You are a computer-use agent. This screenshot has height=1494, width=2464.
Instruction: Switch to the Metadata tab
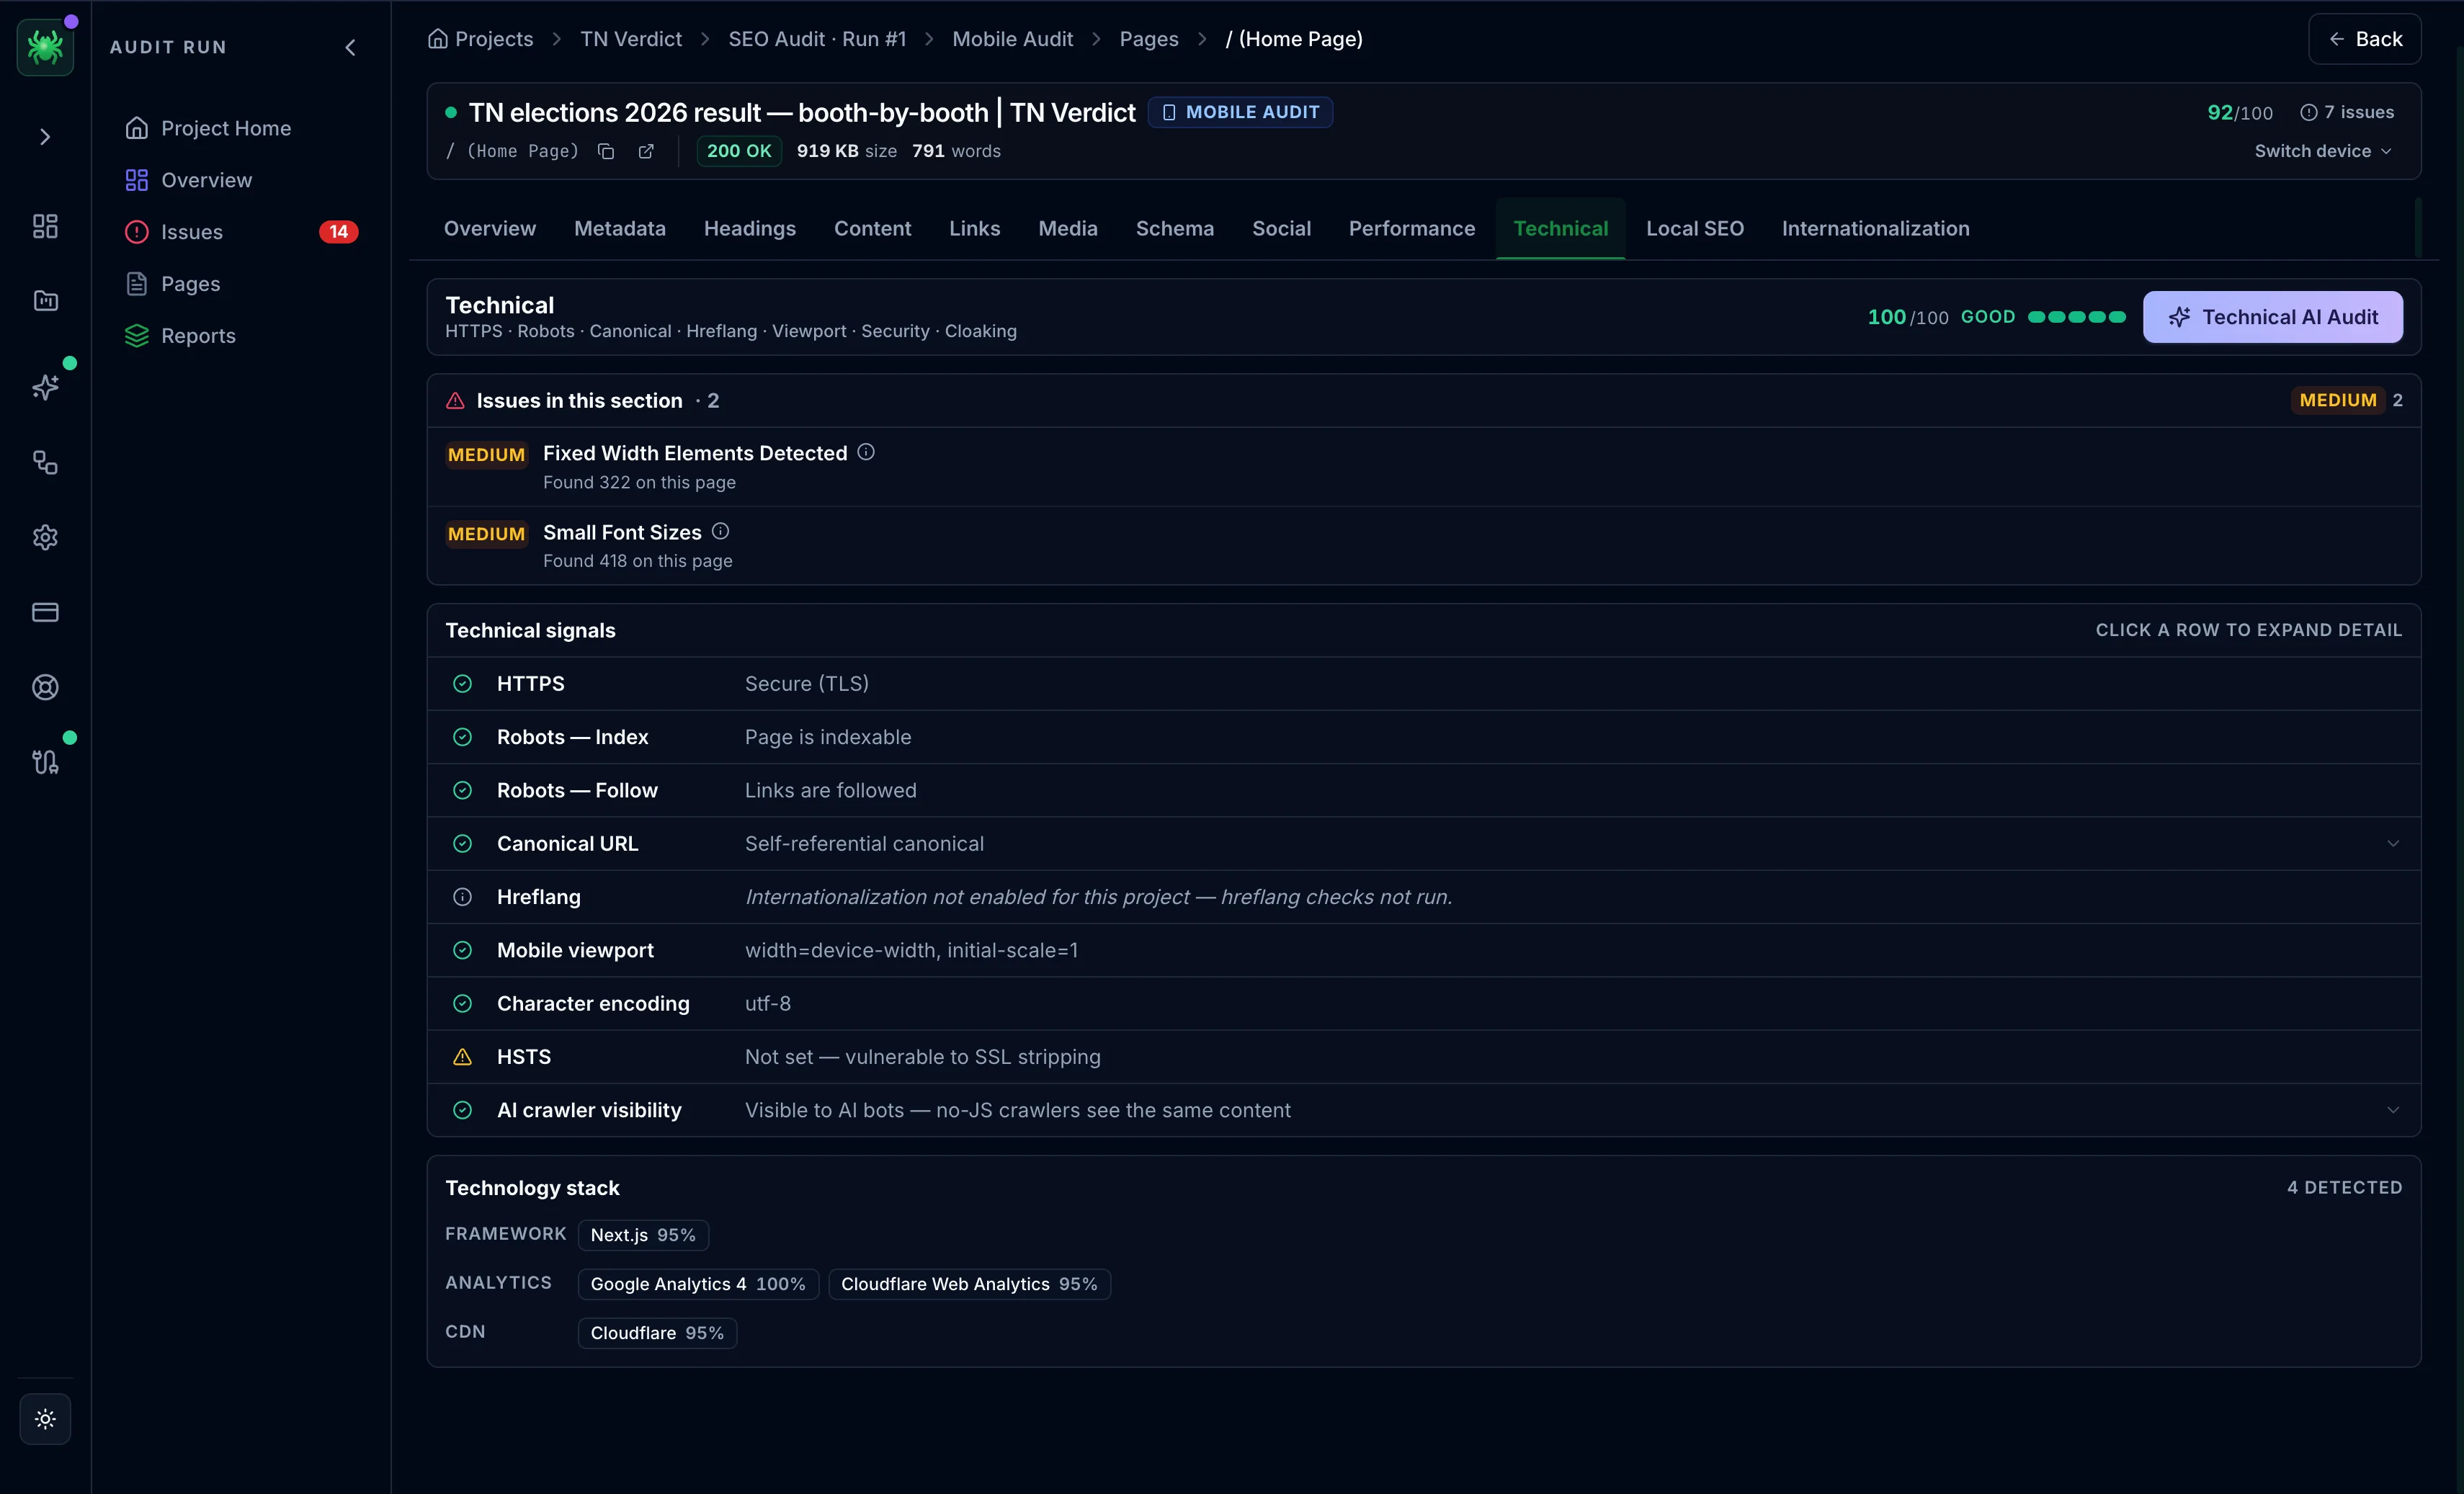(x=620, y=228)
